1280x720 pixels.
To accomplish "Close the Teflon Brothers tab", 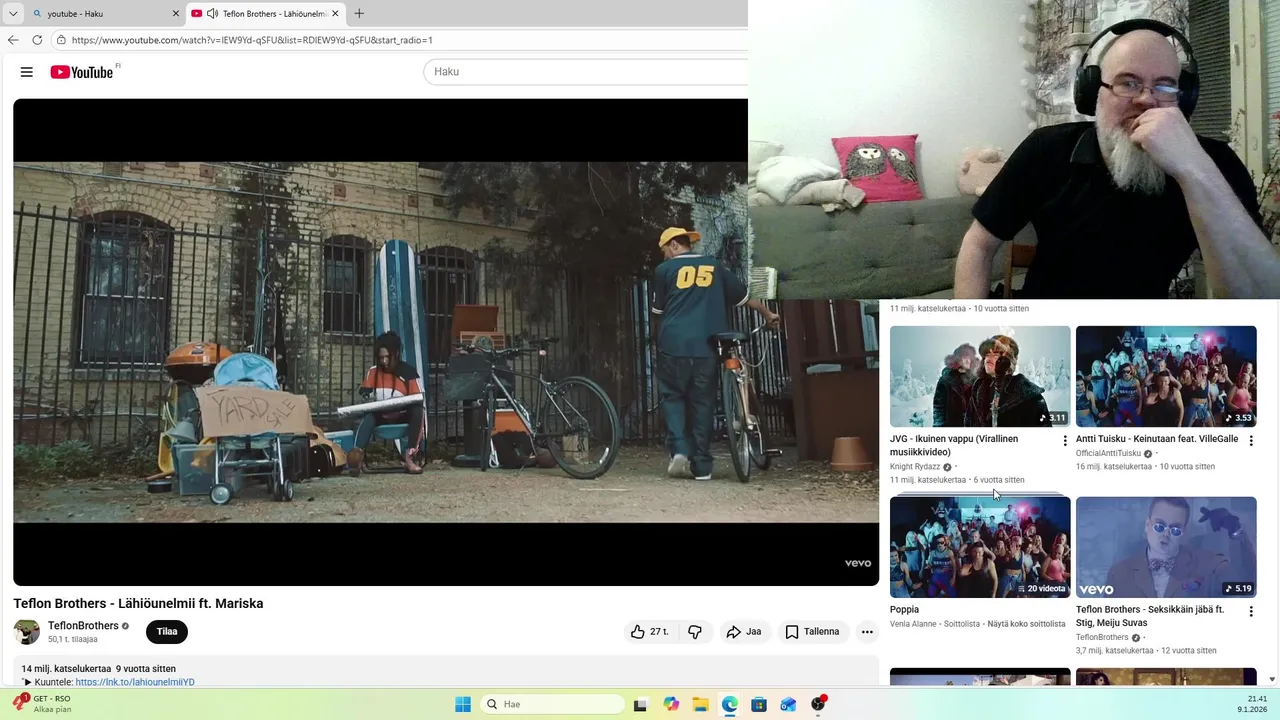I will 335,14.
